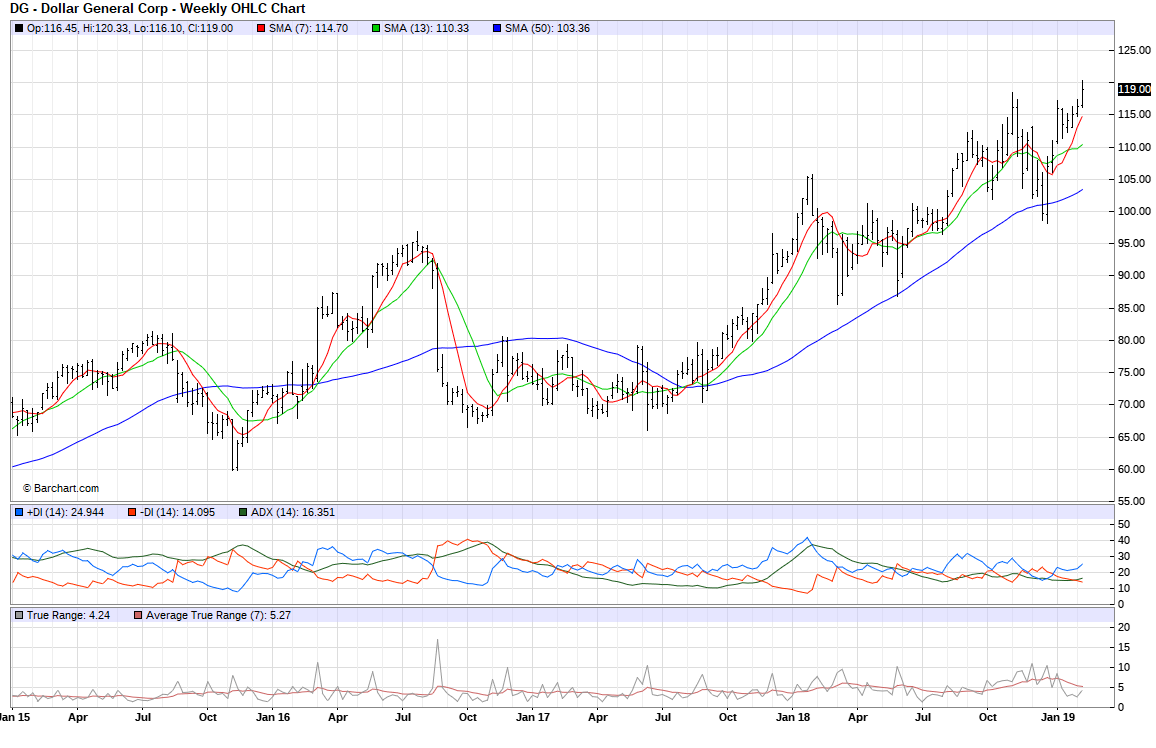Click the 'Jan 17' date axis label

pos(532,717)
